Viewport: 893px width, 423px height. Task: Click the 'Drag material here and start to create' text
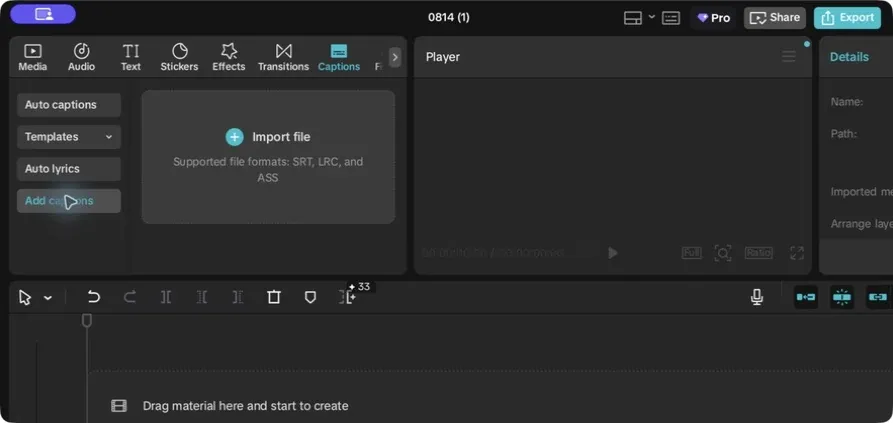coord(245,406)
